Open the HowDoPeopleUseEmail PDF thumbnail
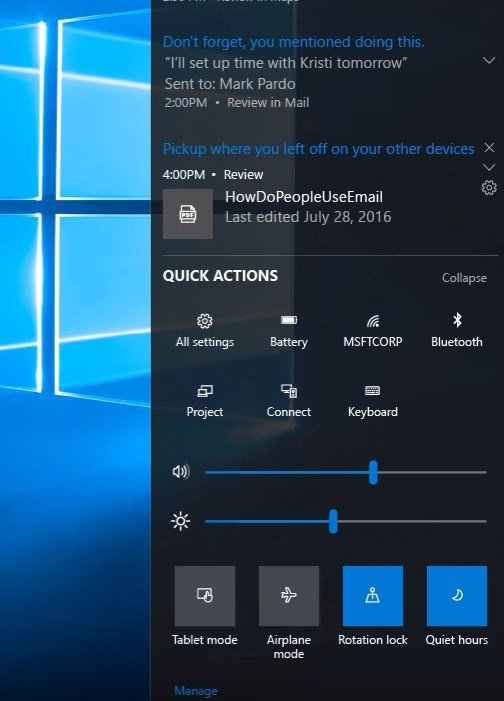The width and height of the screenshot is (504, 701). [188, 214]
